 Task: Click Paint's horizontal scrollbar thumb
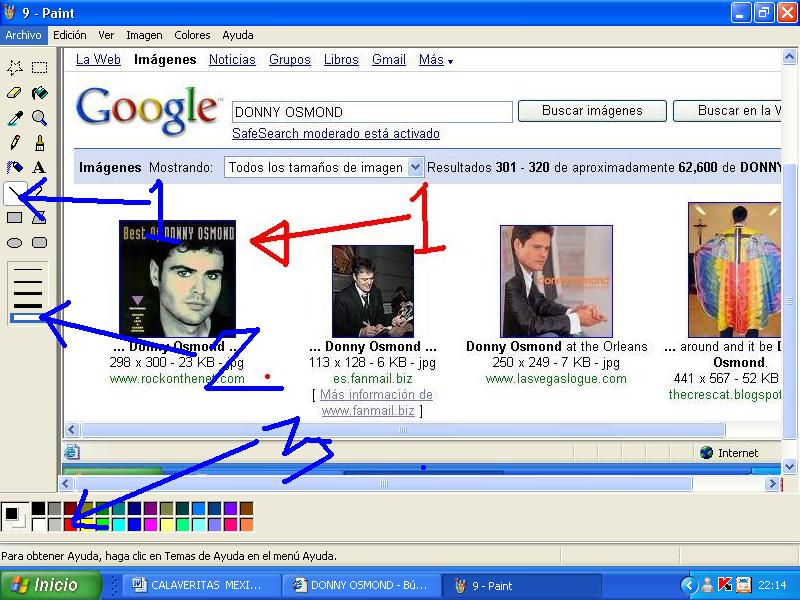click(384, 483)
